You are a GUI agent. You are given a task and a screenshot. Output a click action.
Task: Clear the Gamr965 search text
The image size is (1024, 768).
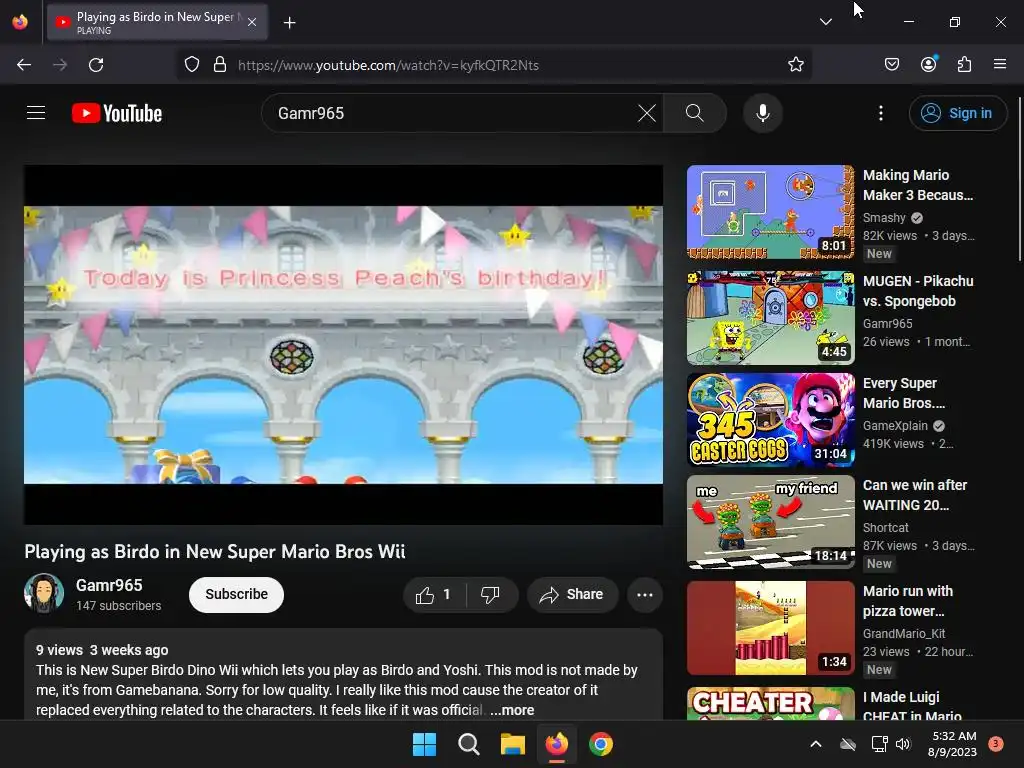pyautogui.click(x=647, y=113)
